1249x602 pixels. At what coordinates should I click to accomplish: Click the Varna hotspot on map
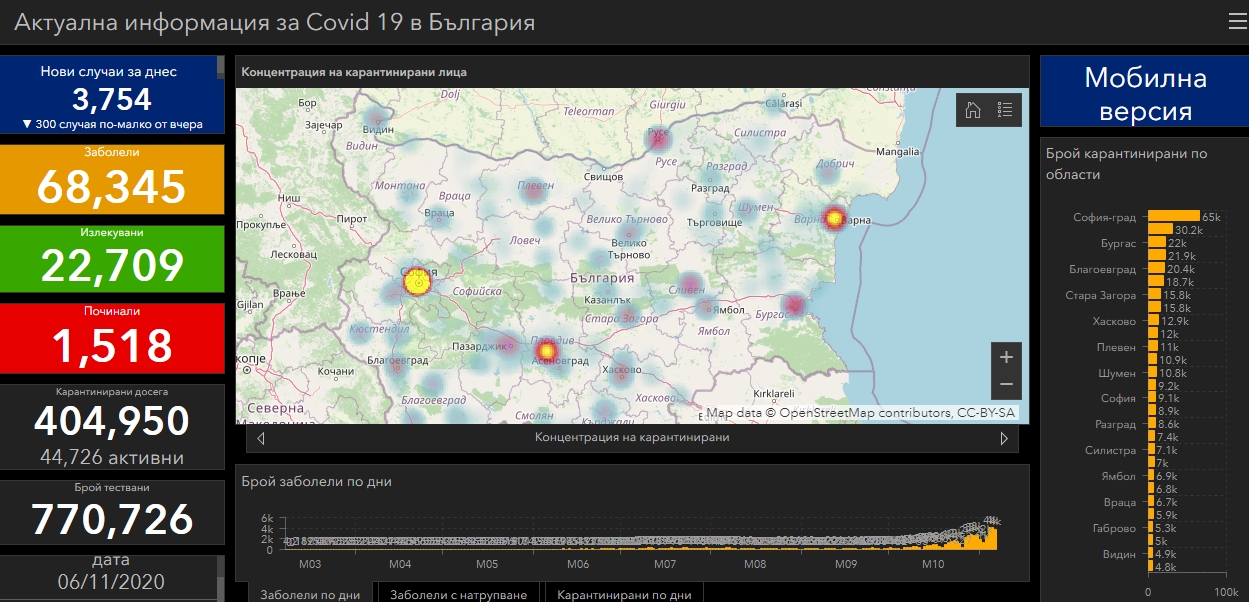tap(834, 217)
